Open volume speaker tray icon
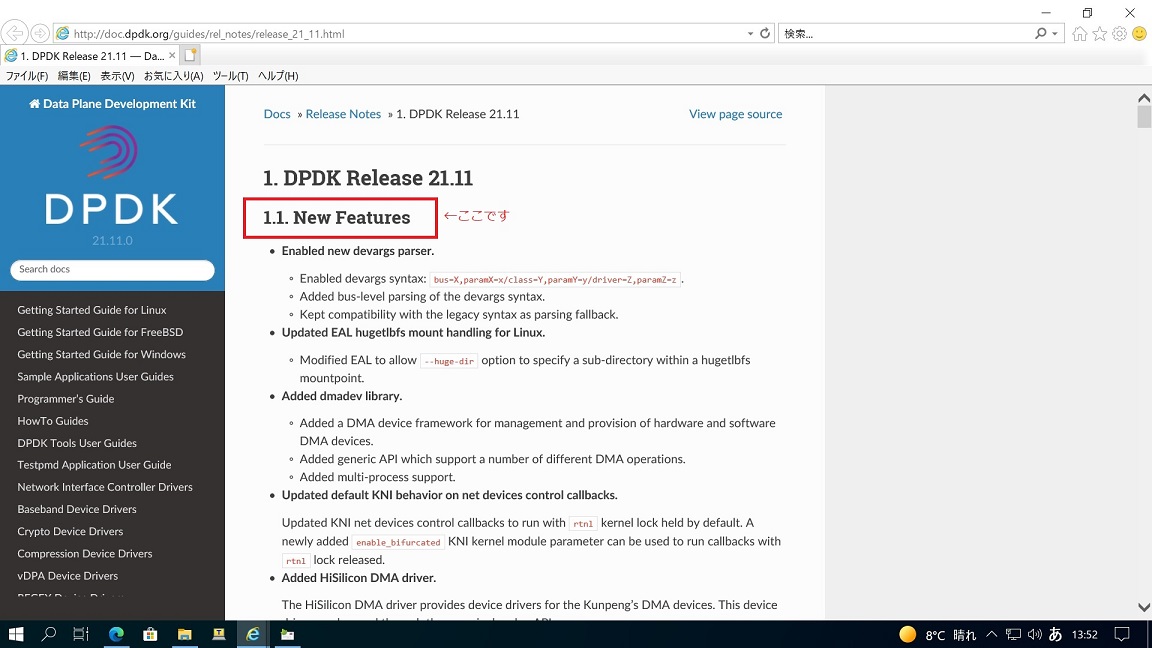The image size is (1152, 648). (1034, 634)
